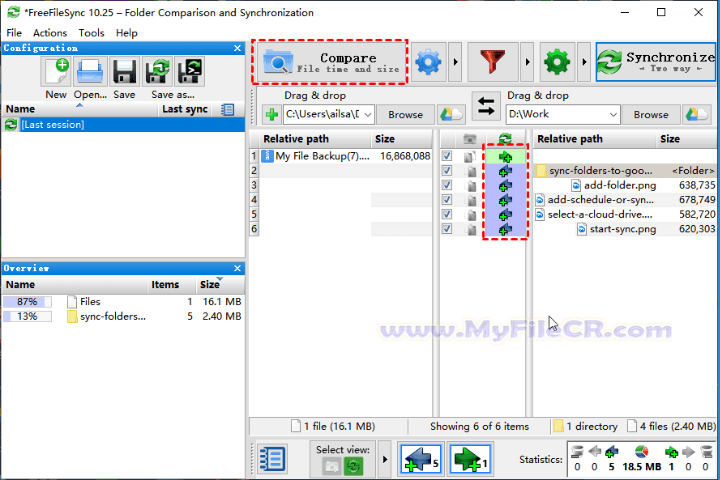The image size is (720, 480).
Task: Click Browse for the right folder
Action: click(651, 114)
